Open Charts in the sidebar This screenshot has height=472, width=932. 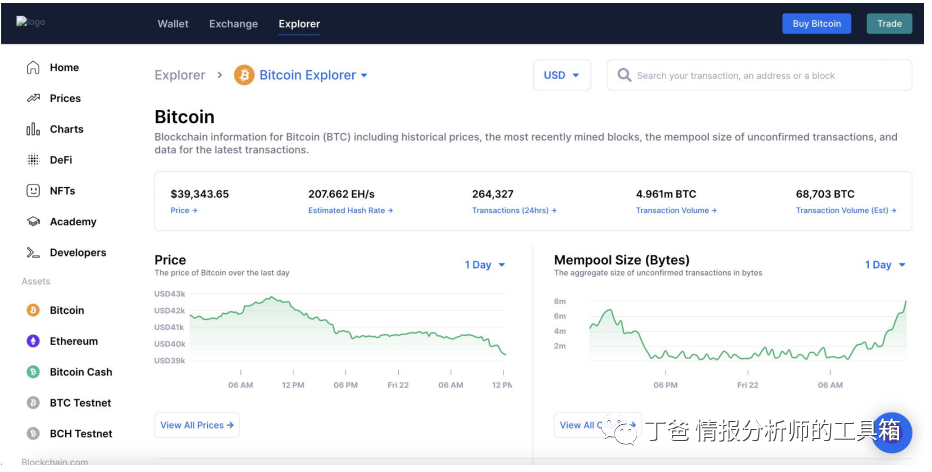coord(67,129)
